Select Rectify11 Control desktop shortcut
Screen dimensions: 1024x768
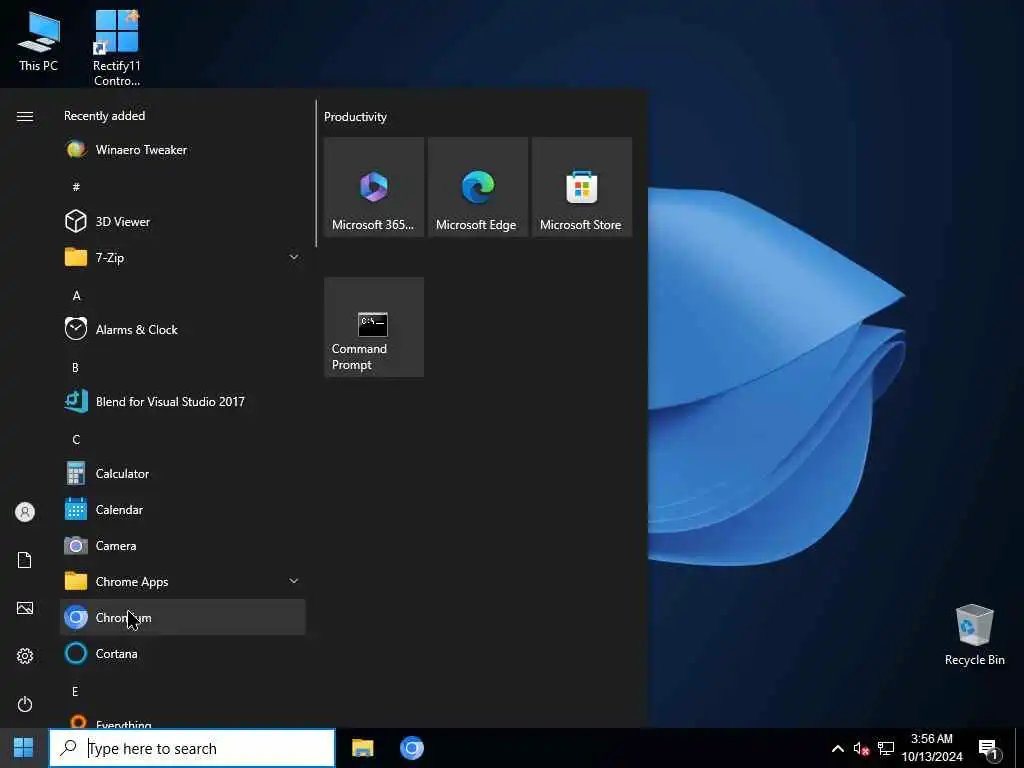click(116, 48)
